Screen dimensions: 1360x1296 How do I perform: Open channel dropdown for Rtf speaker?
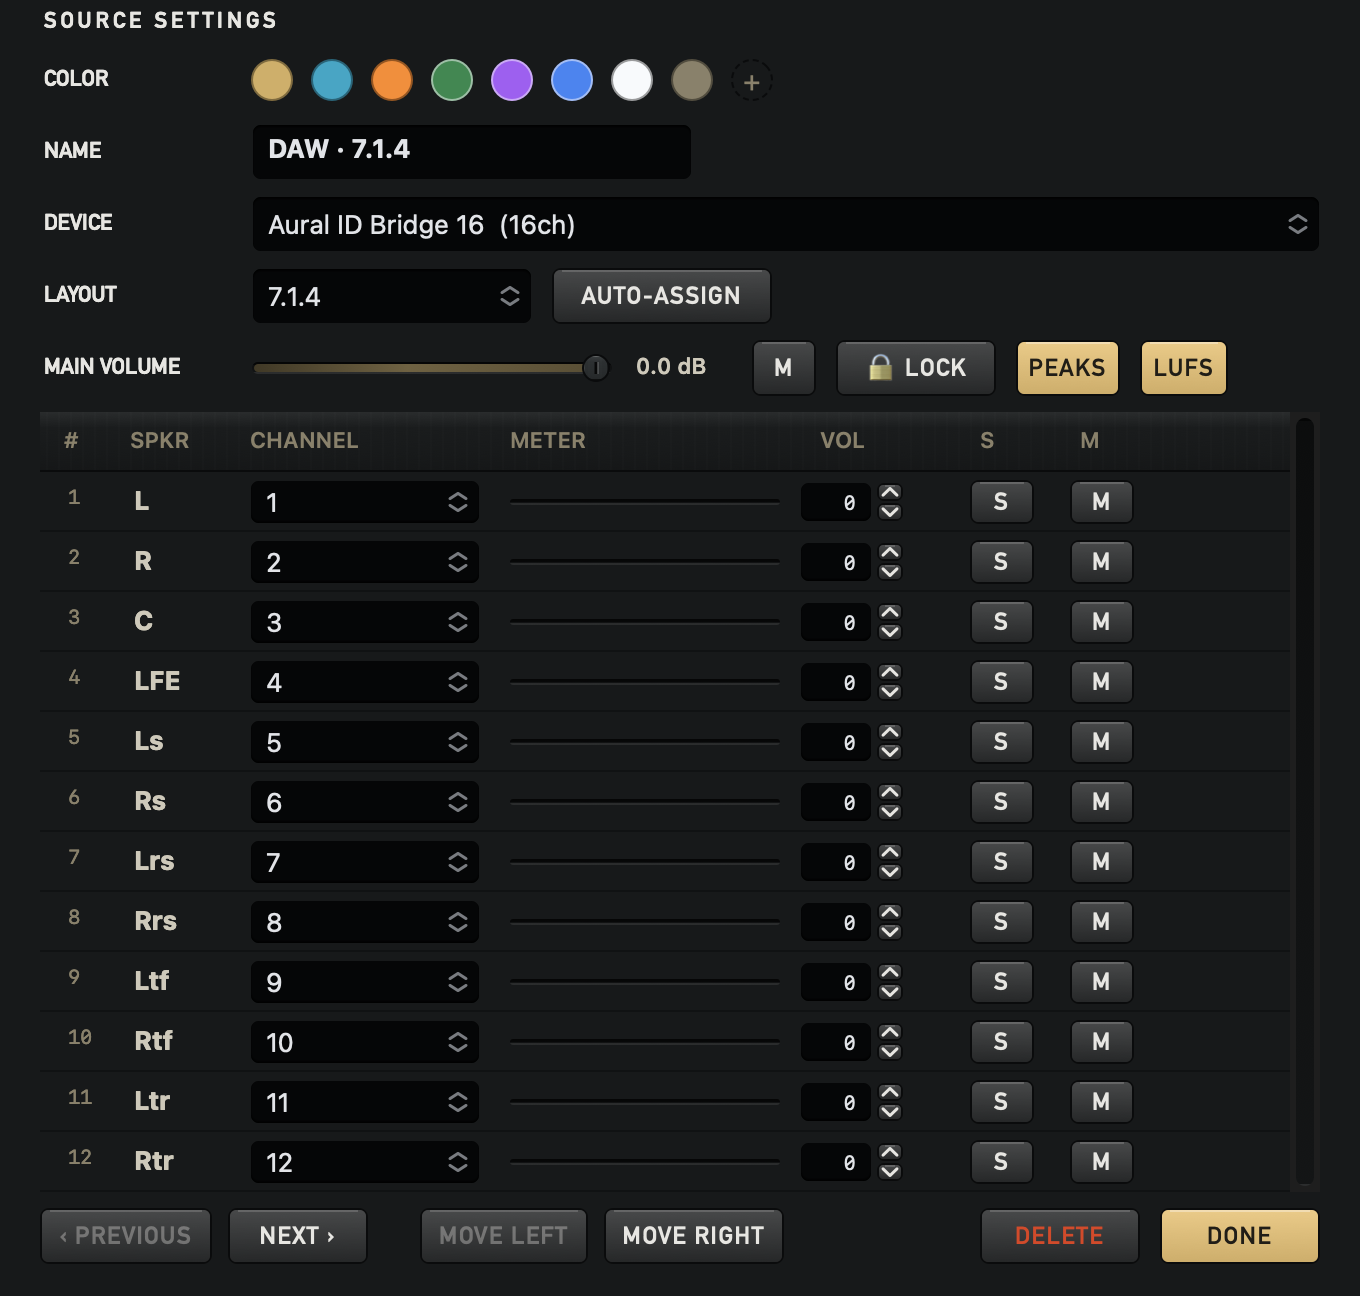(365, 1042)
